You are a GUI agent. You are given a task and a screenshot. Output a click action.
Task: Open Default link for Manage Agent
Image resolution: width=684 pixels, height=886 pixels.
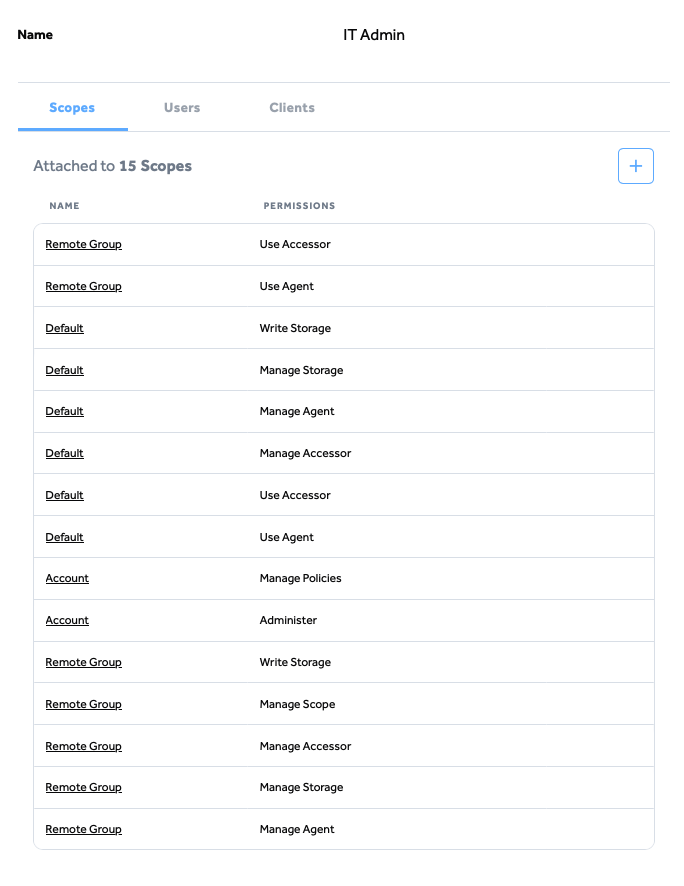(x=64, y=411)
